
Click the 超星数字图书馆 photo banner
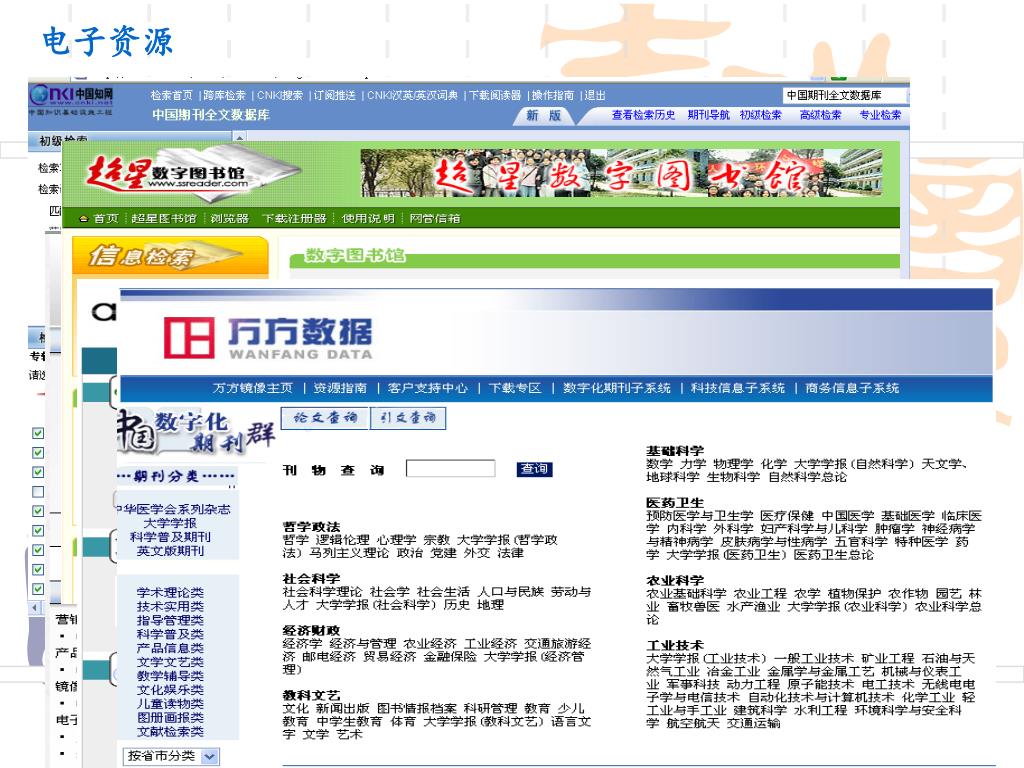tap(621, 173)
